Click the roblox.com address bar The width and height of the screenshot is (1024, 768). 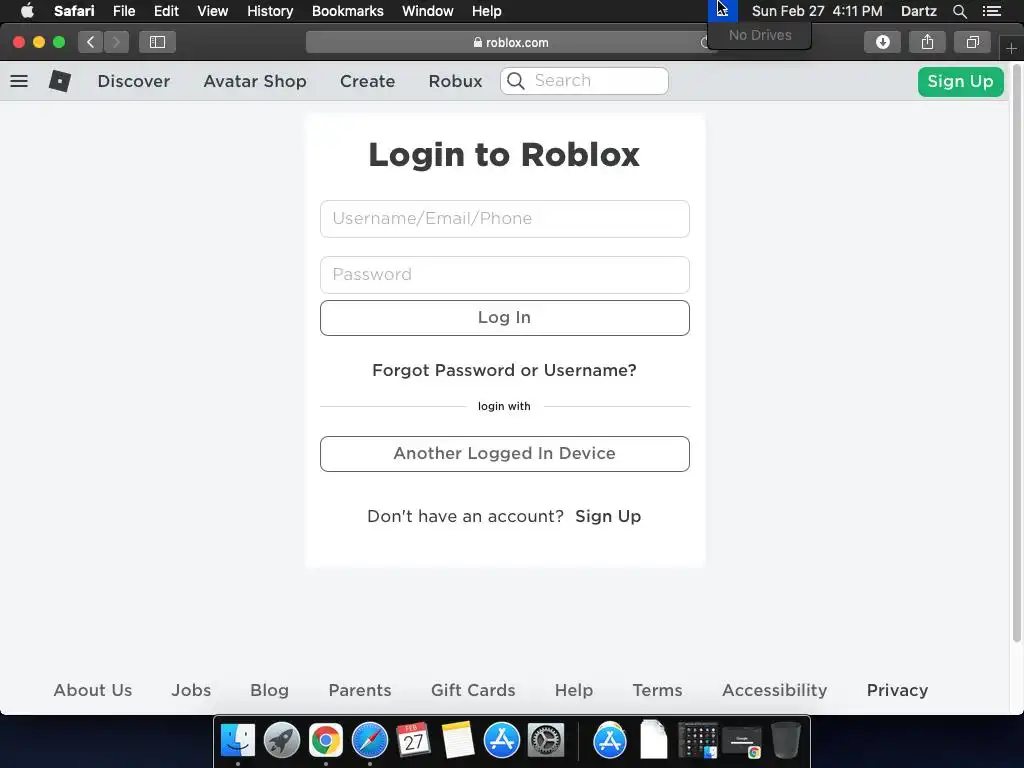511,42
